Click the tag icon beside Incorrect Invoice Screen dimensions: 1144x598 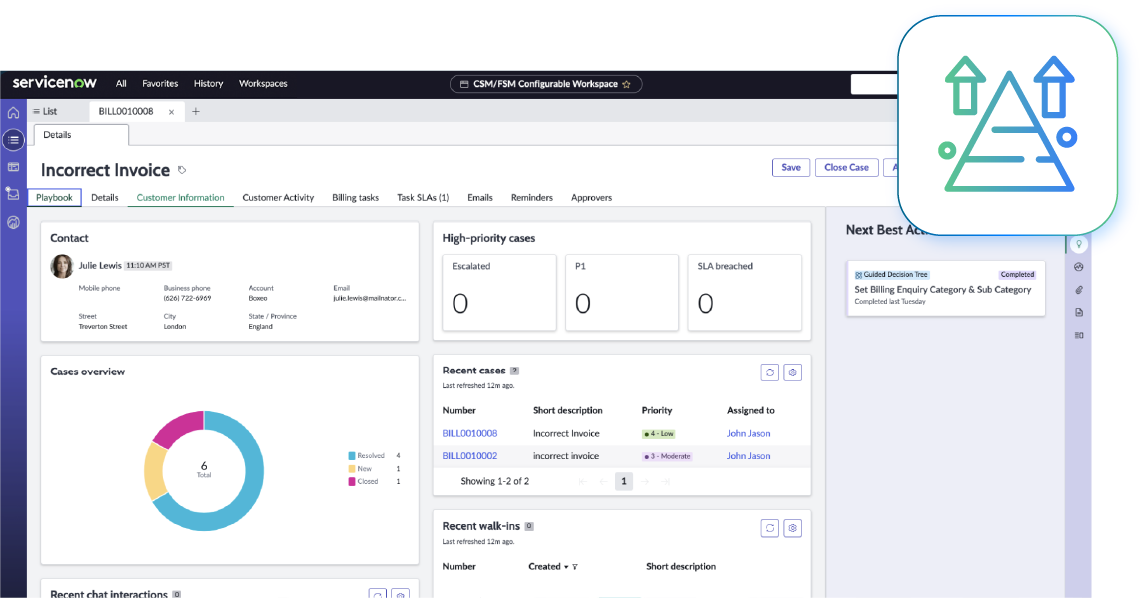(182, 170)
